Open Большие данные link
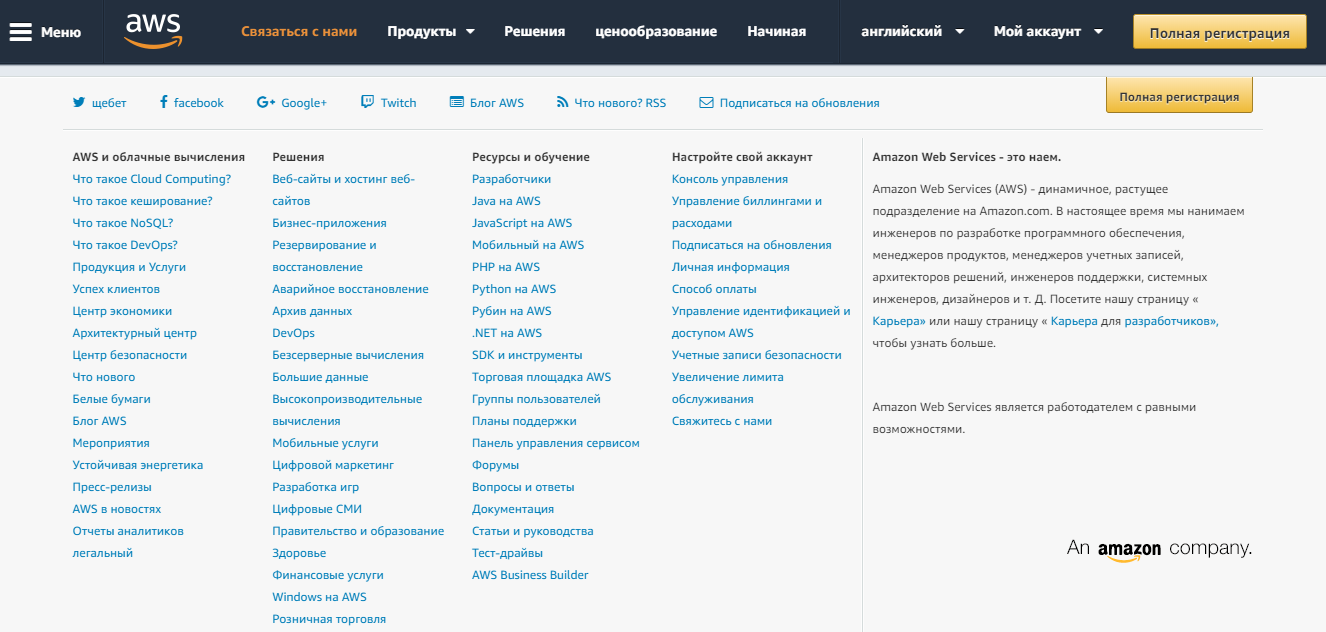Viewport: 1326px width, 632px height. [x=320, y=377]
